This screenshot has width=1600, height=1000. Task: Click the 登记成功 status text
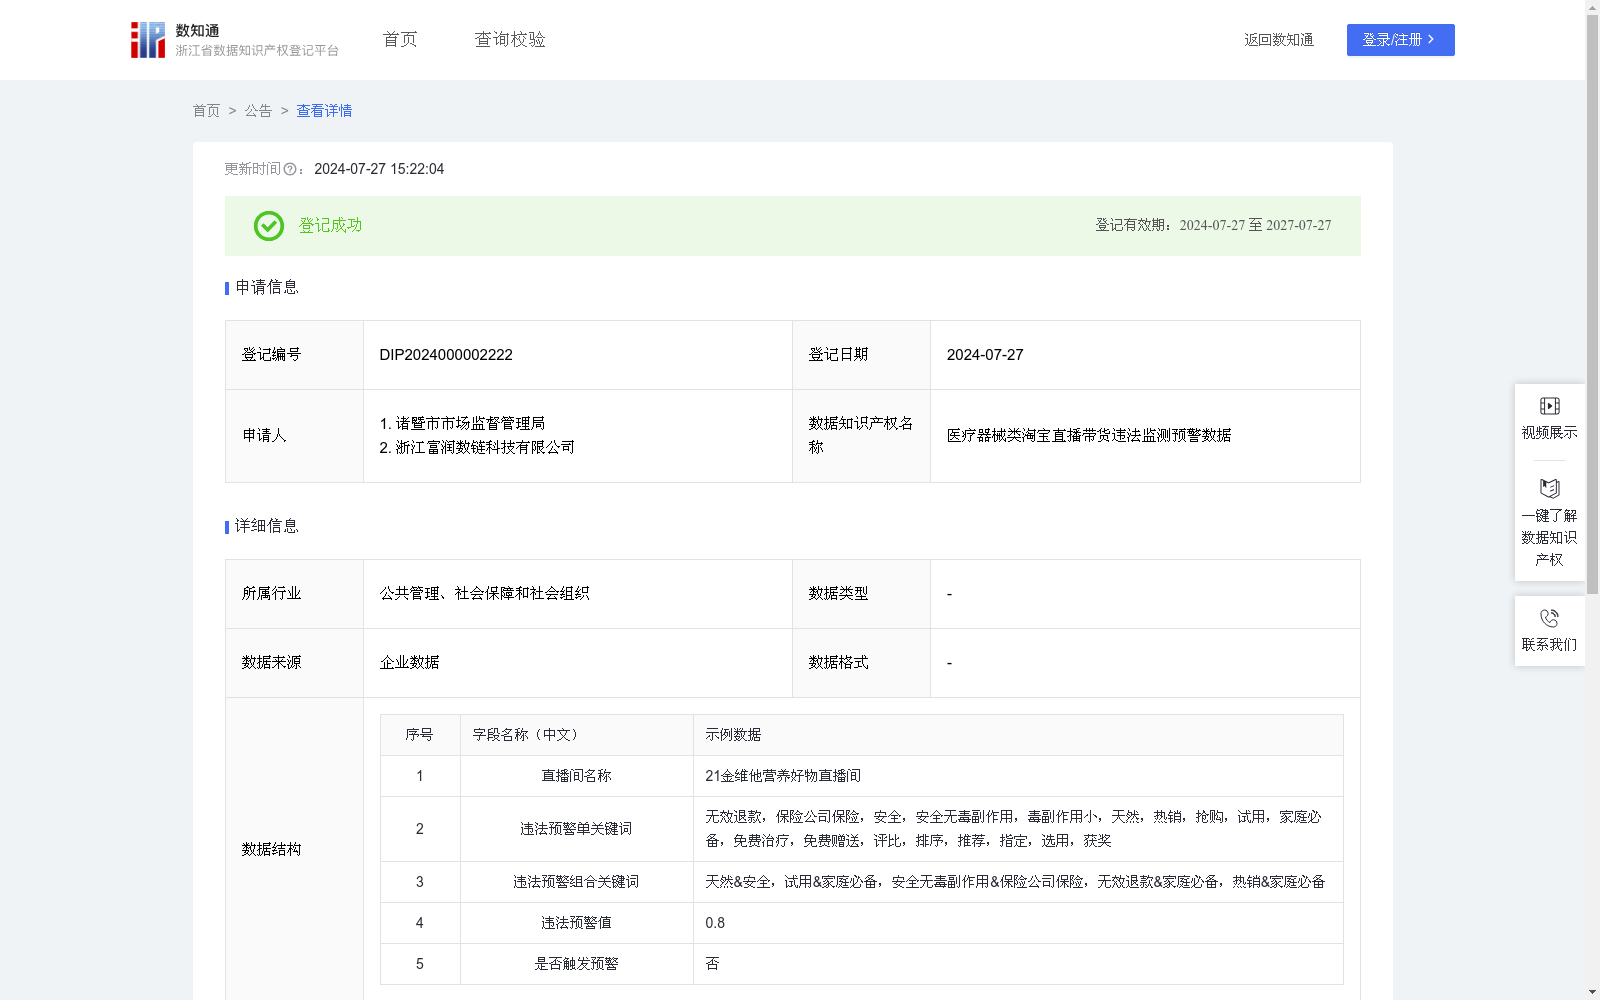tap(331, 226)
